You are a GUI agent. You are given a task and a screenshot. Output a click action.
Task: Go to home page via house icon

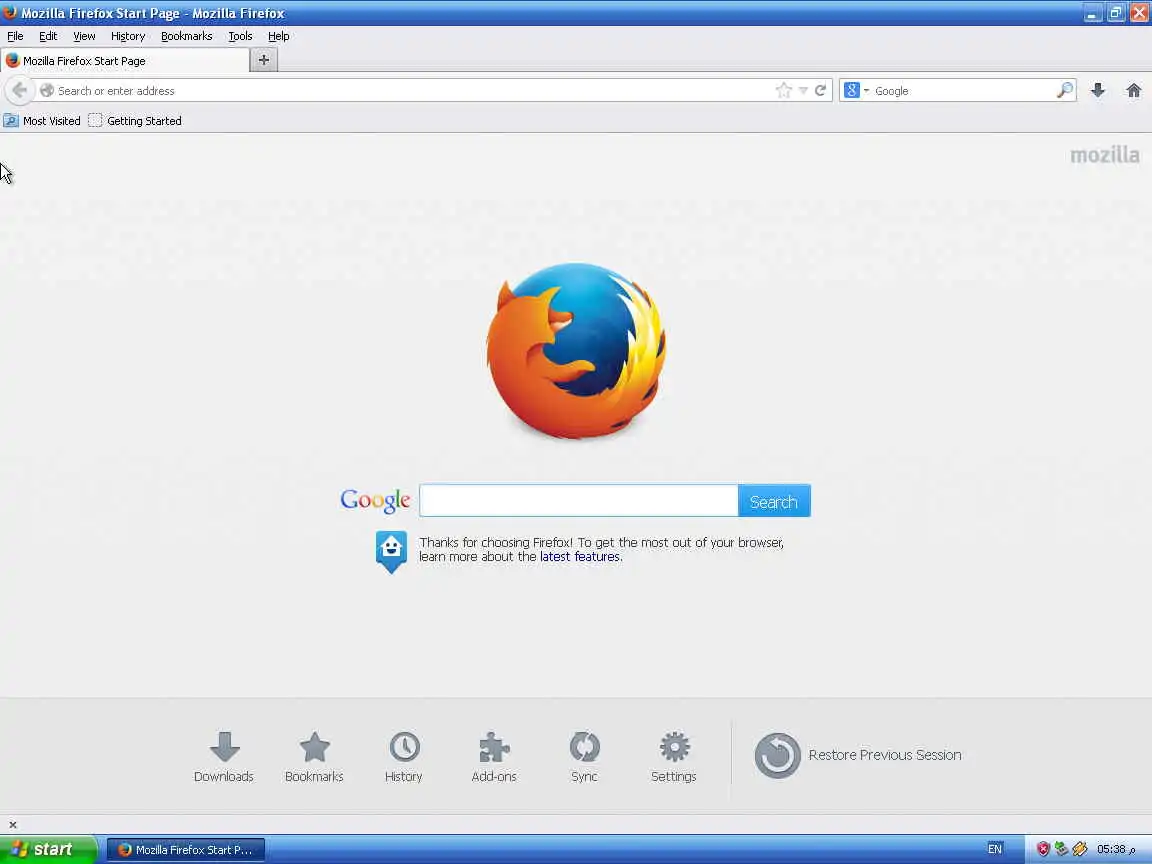tap(1134, 90)
